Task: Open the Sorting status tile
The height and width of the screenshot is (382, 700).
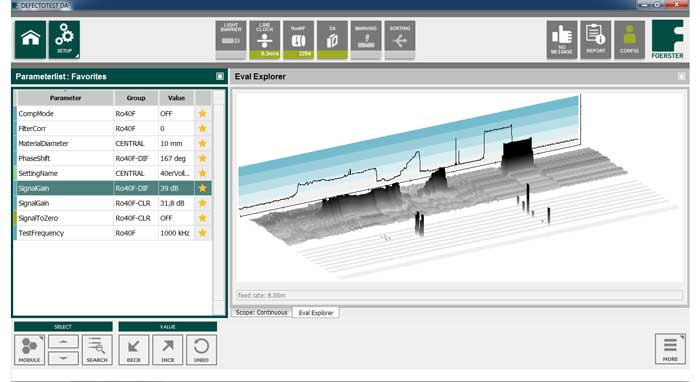Action: 400,40
